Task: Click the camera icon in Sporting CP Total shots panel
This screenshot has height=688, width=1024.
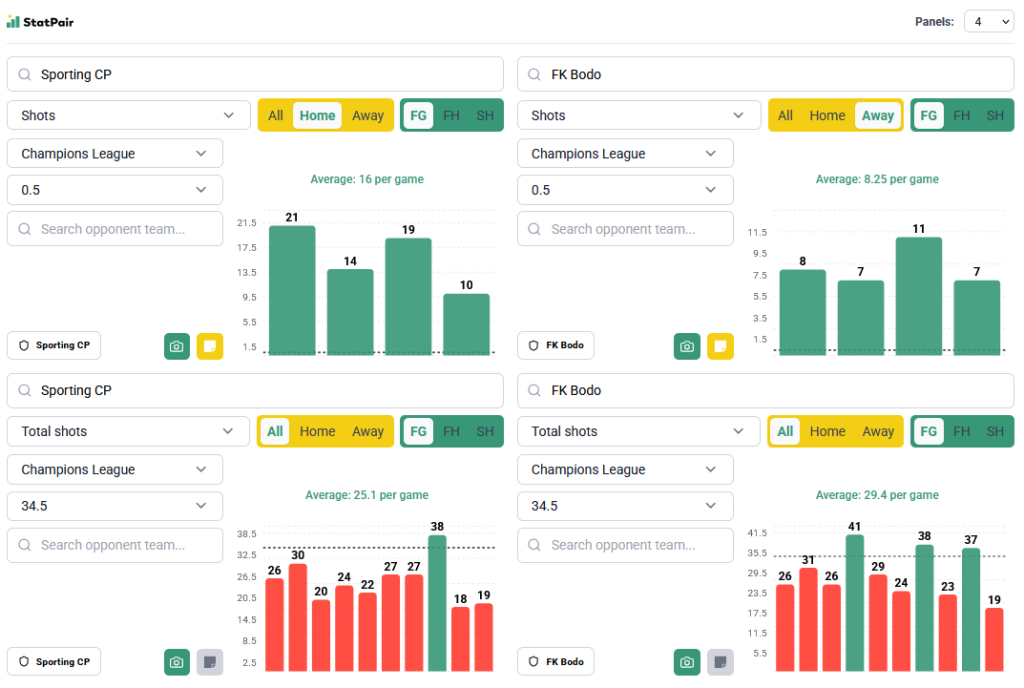Action: pyautogui.click(x=177, y=662)
